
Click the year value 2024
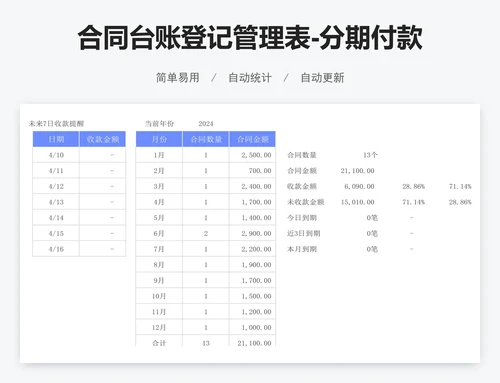(206, 124)
